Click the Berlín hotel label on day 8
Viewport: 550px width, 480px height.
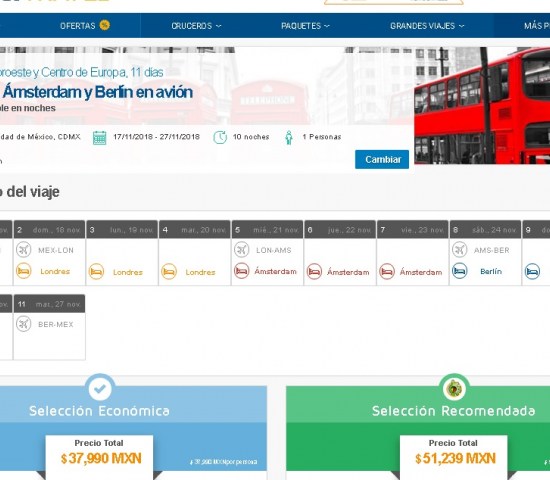point(491,271)
